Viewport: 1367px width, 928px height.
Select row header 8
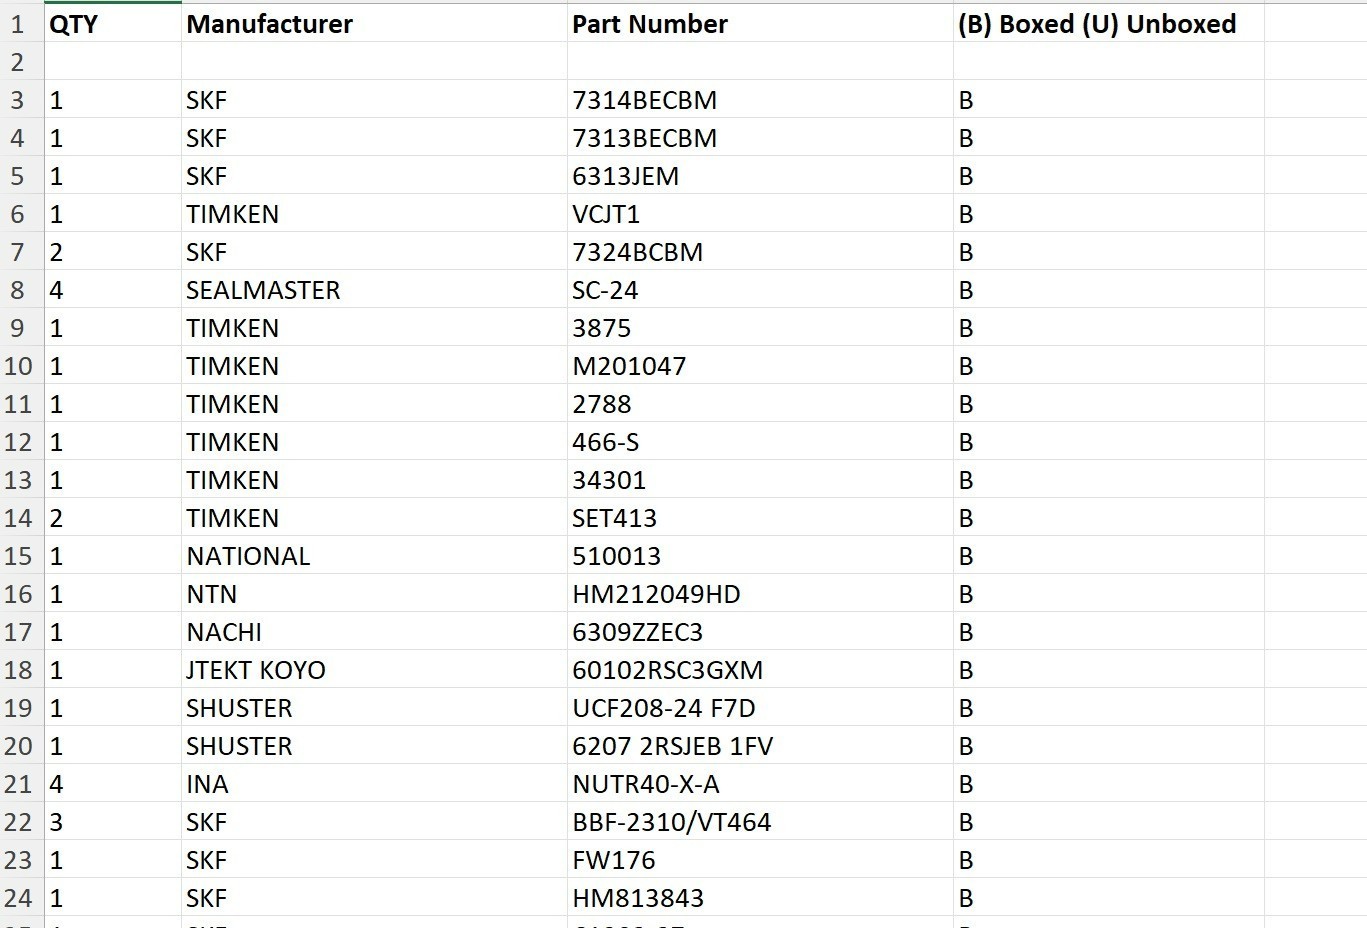(x=22, y=290)
